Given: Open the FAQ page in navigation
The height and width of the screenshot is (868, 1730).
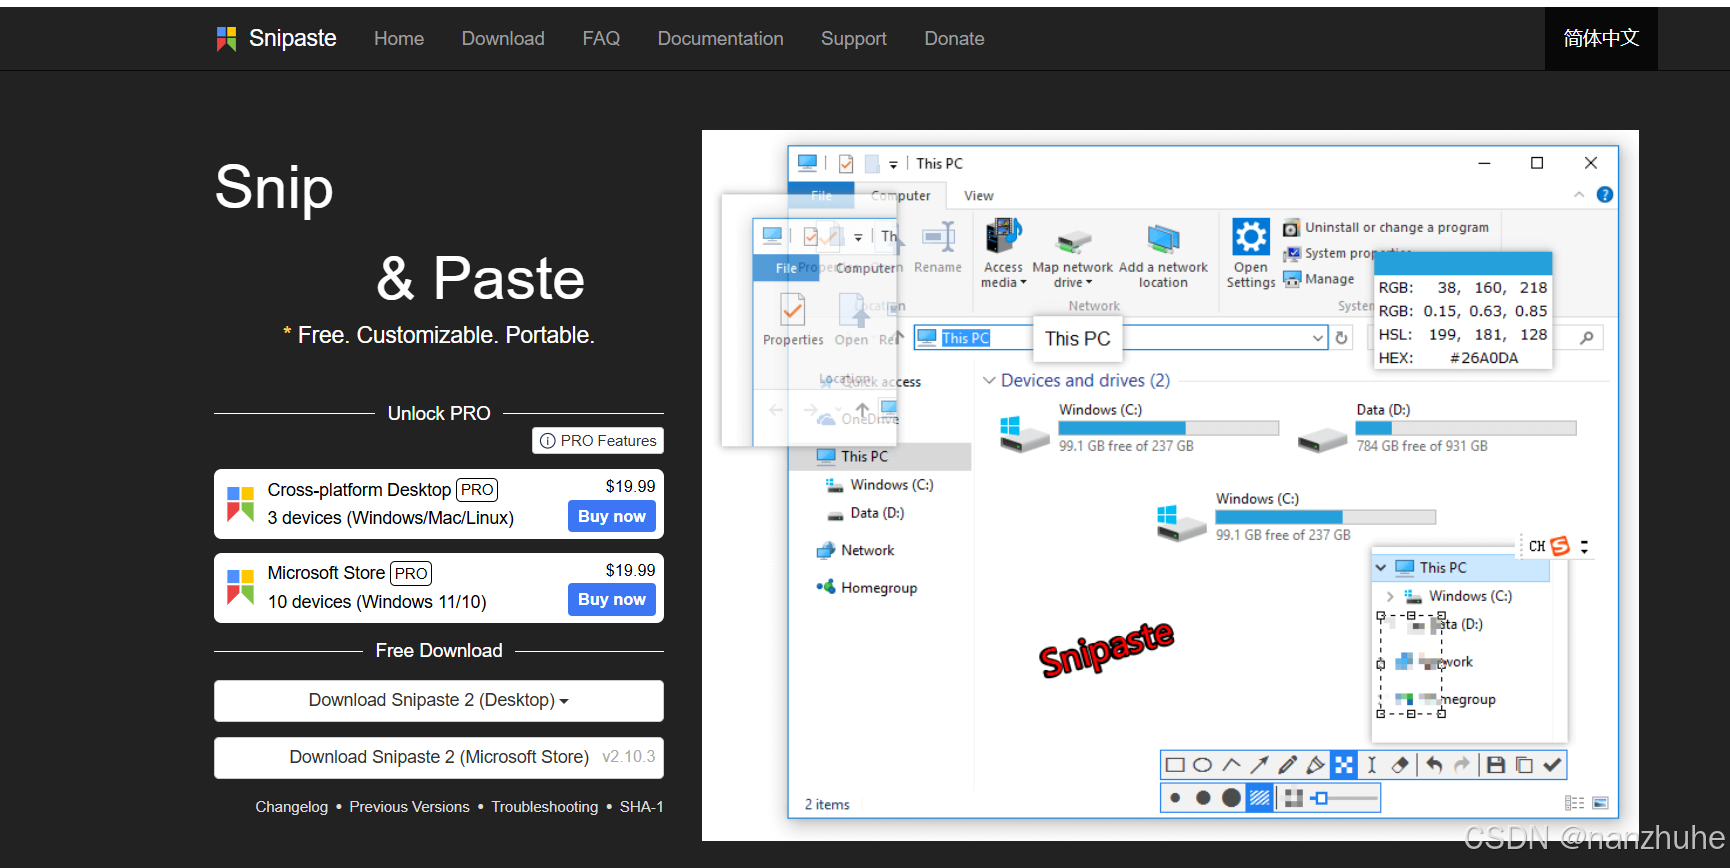Looking at the screenshot, I should [x=601, y=38].
